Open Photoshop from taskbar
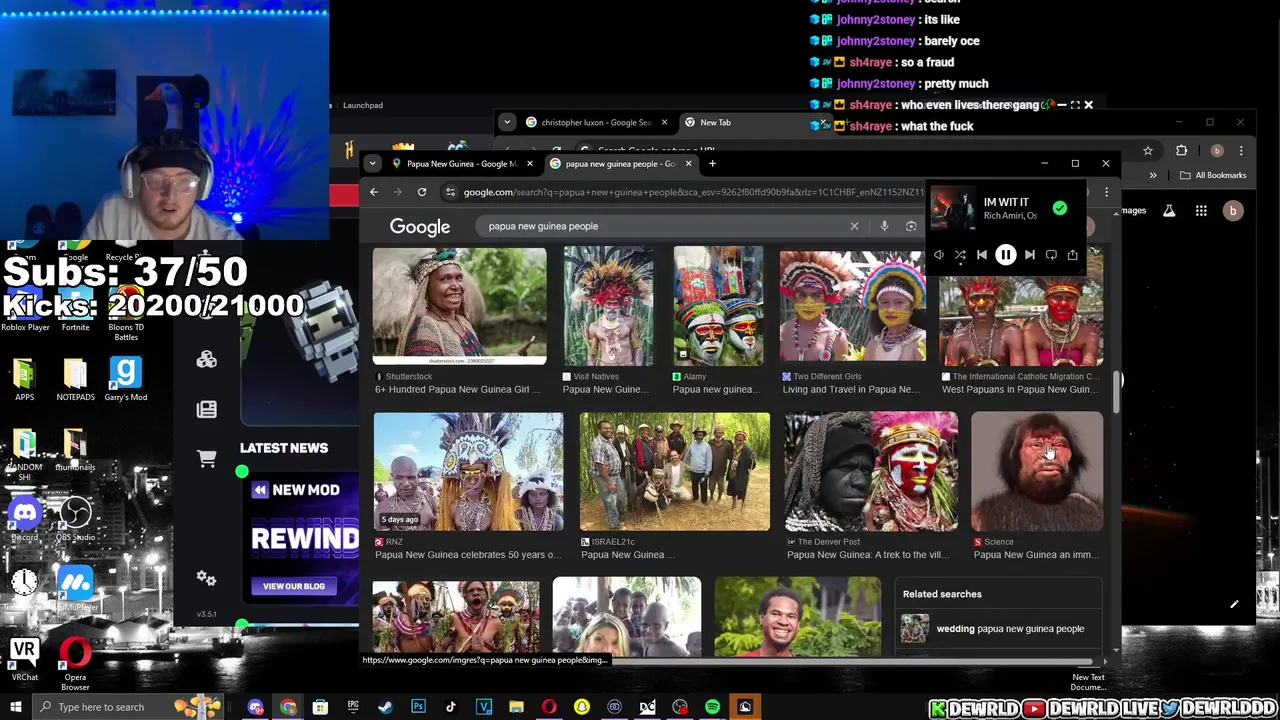The image size is (1280, 720). pos(418,707)
